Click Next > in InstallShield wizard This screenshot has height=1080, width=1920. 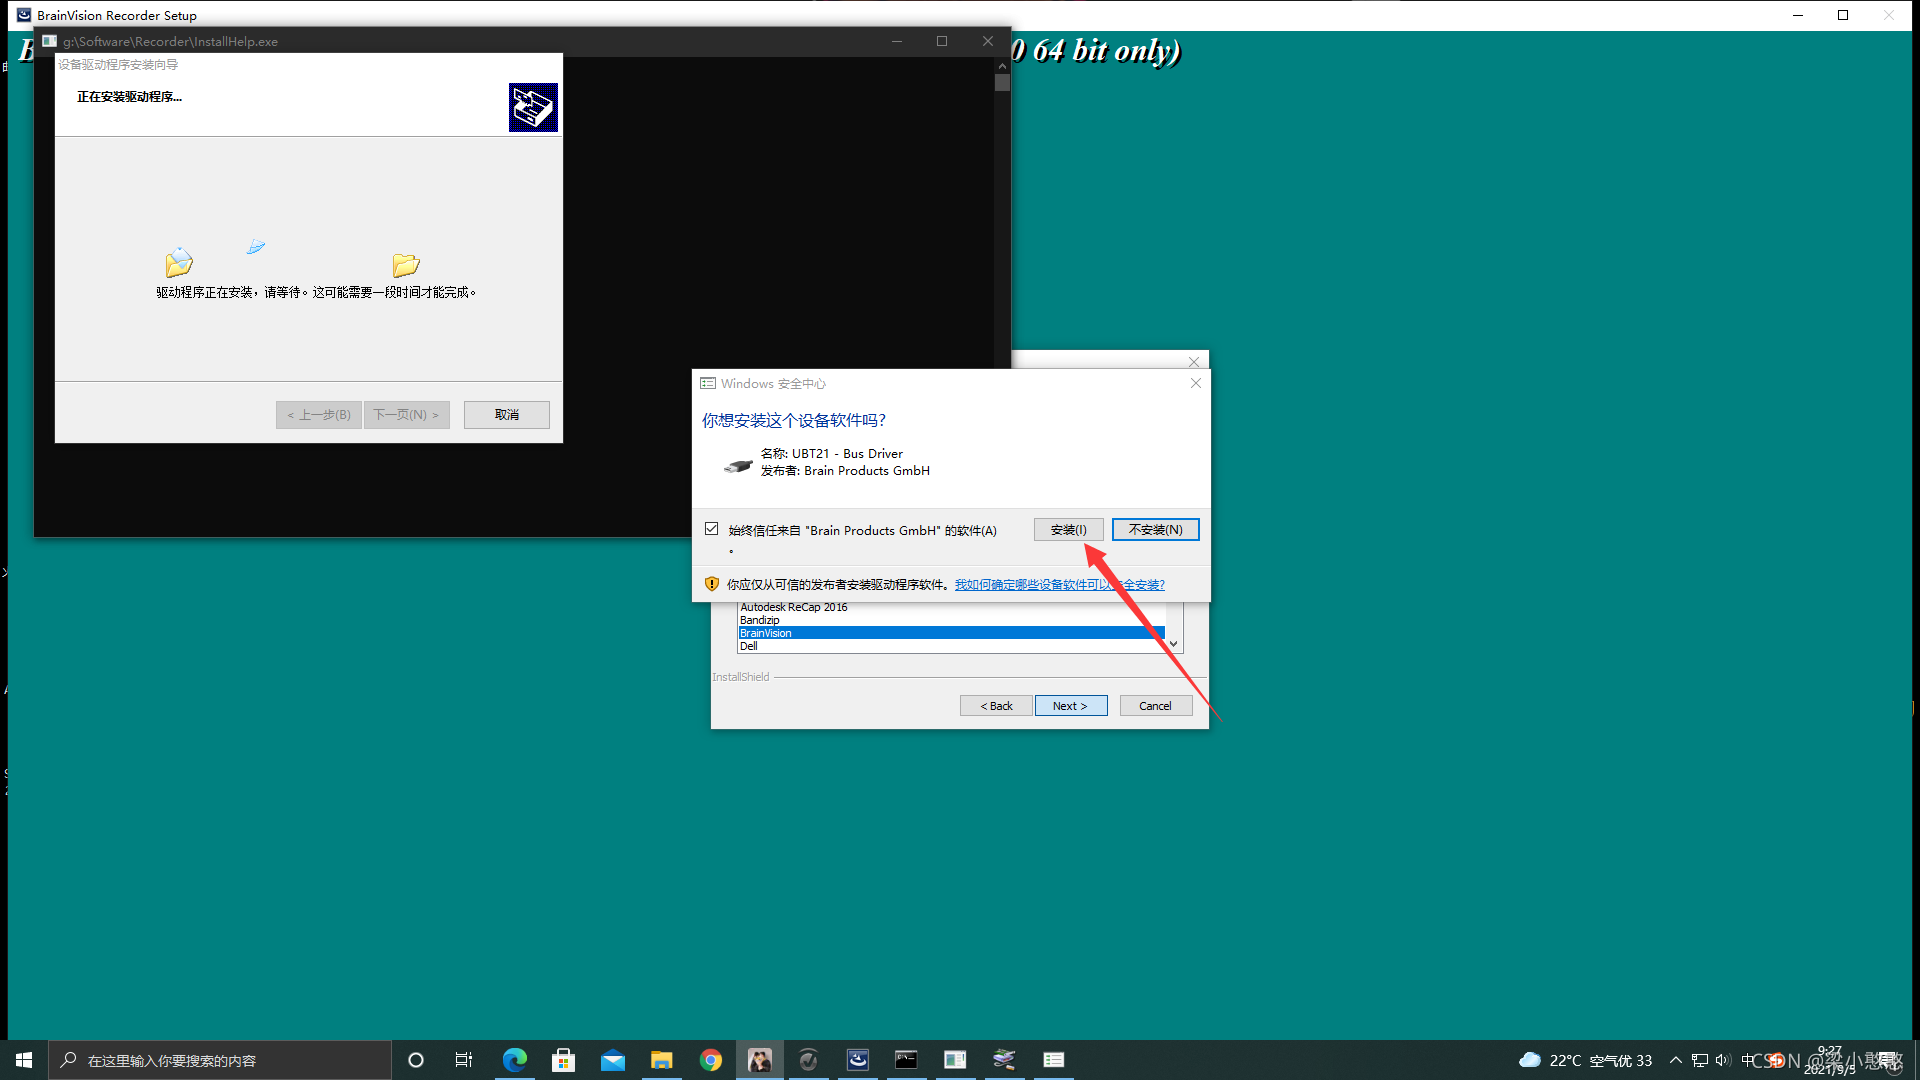click(1071, 705)
